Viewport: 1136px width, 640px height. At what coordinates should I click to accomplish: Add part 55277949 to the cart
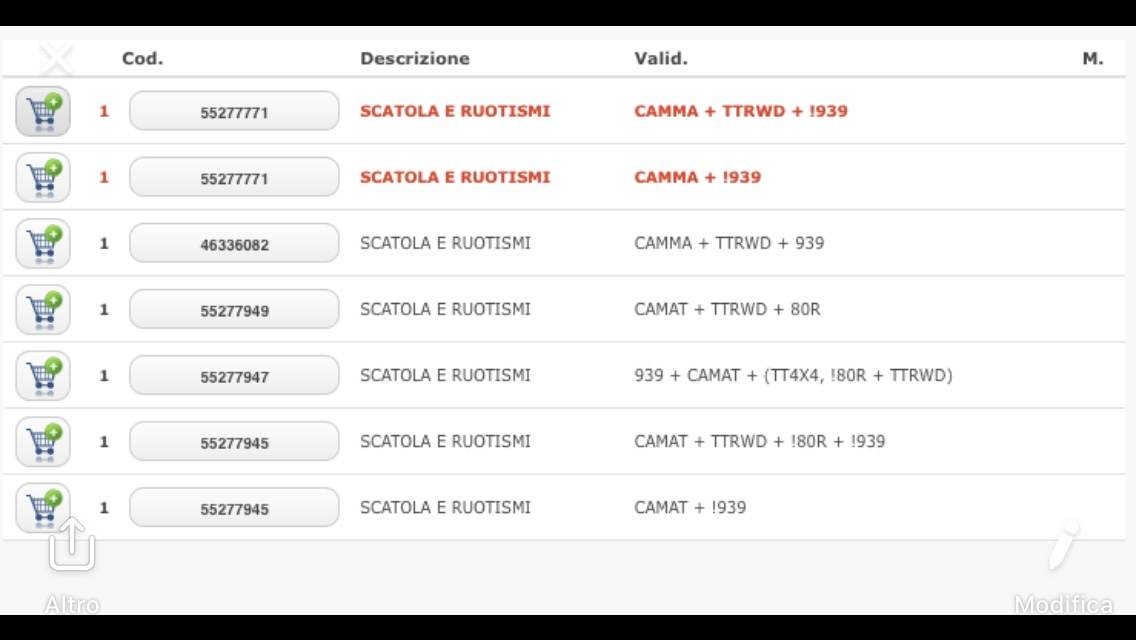pos(43,309)
